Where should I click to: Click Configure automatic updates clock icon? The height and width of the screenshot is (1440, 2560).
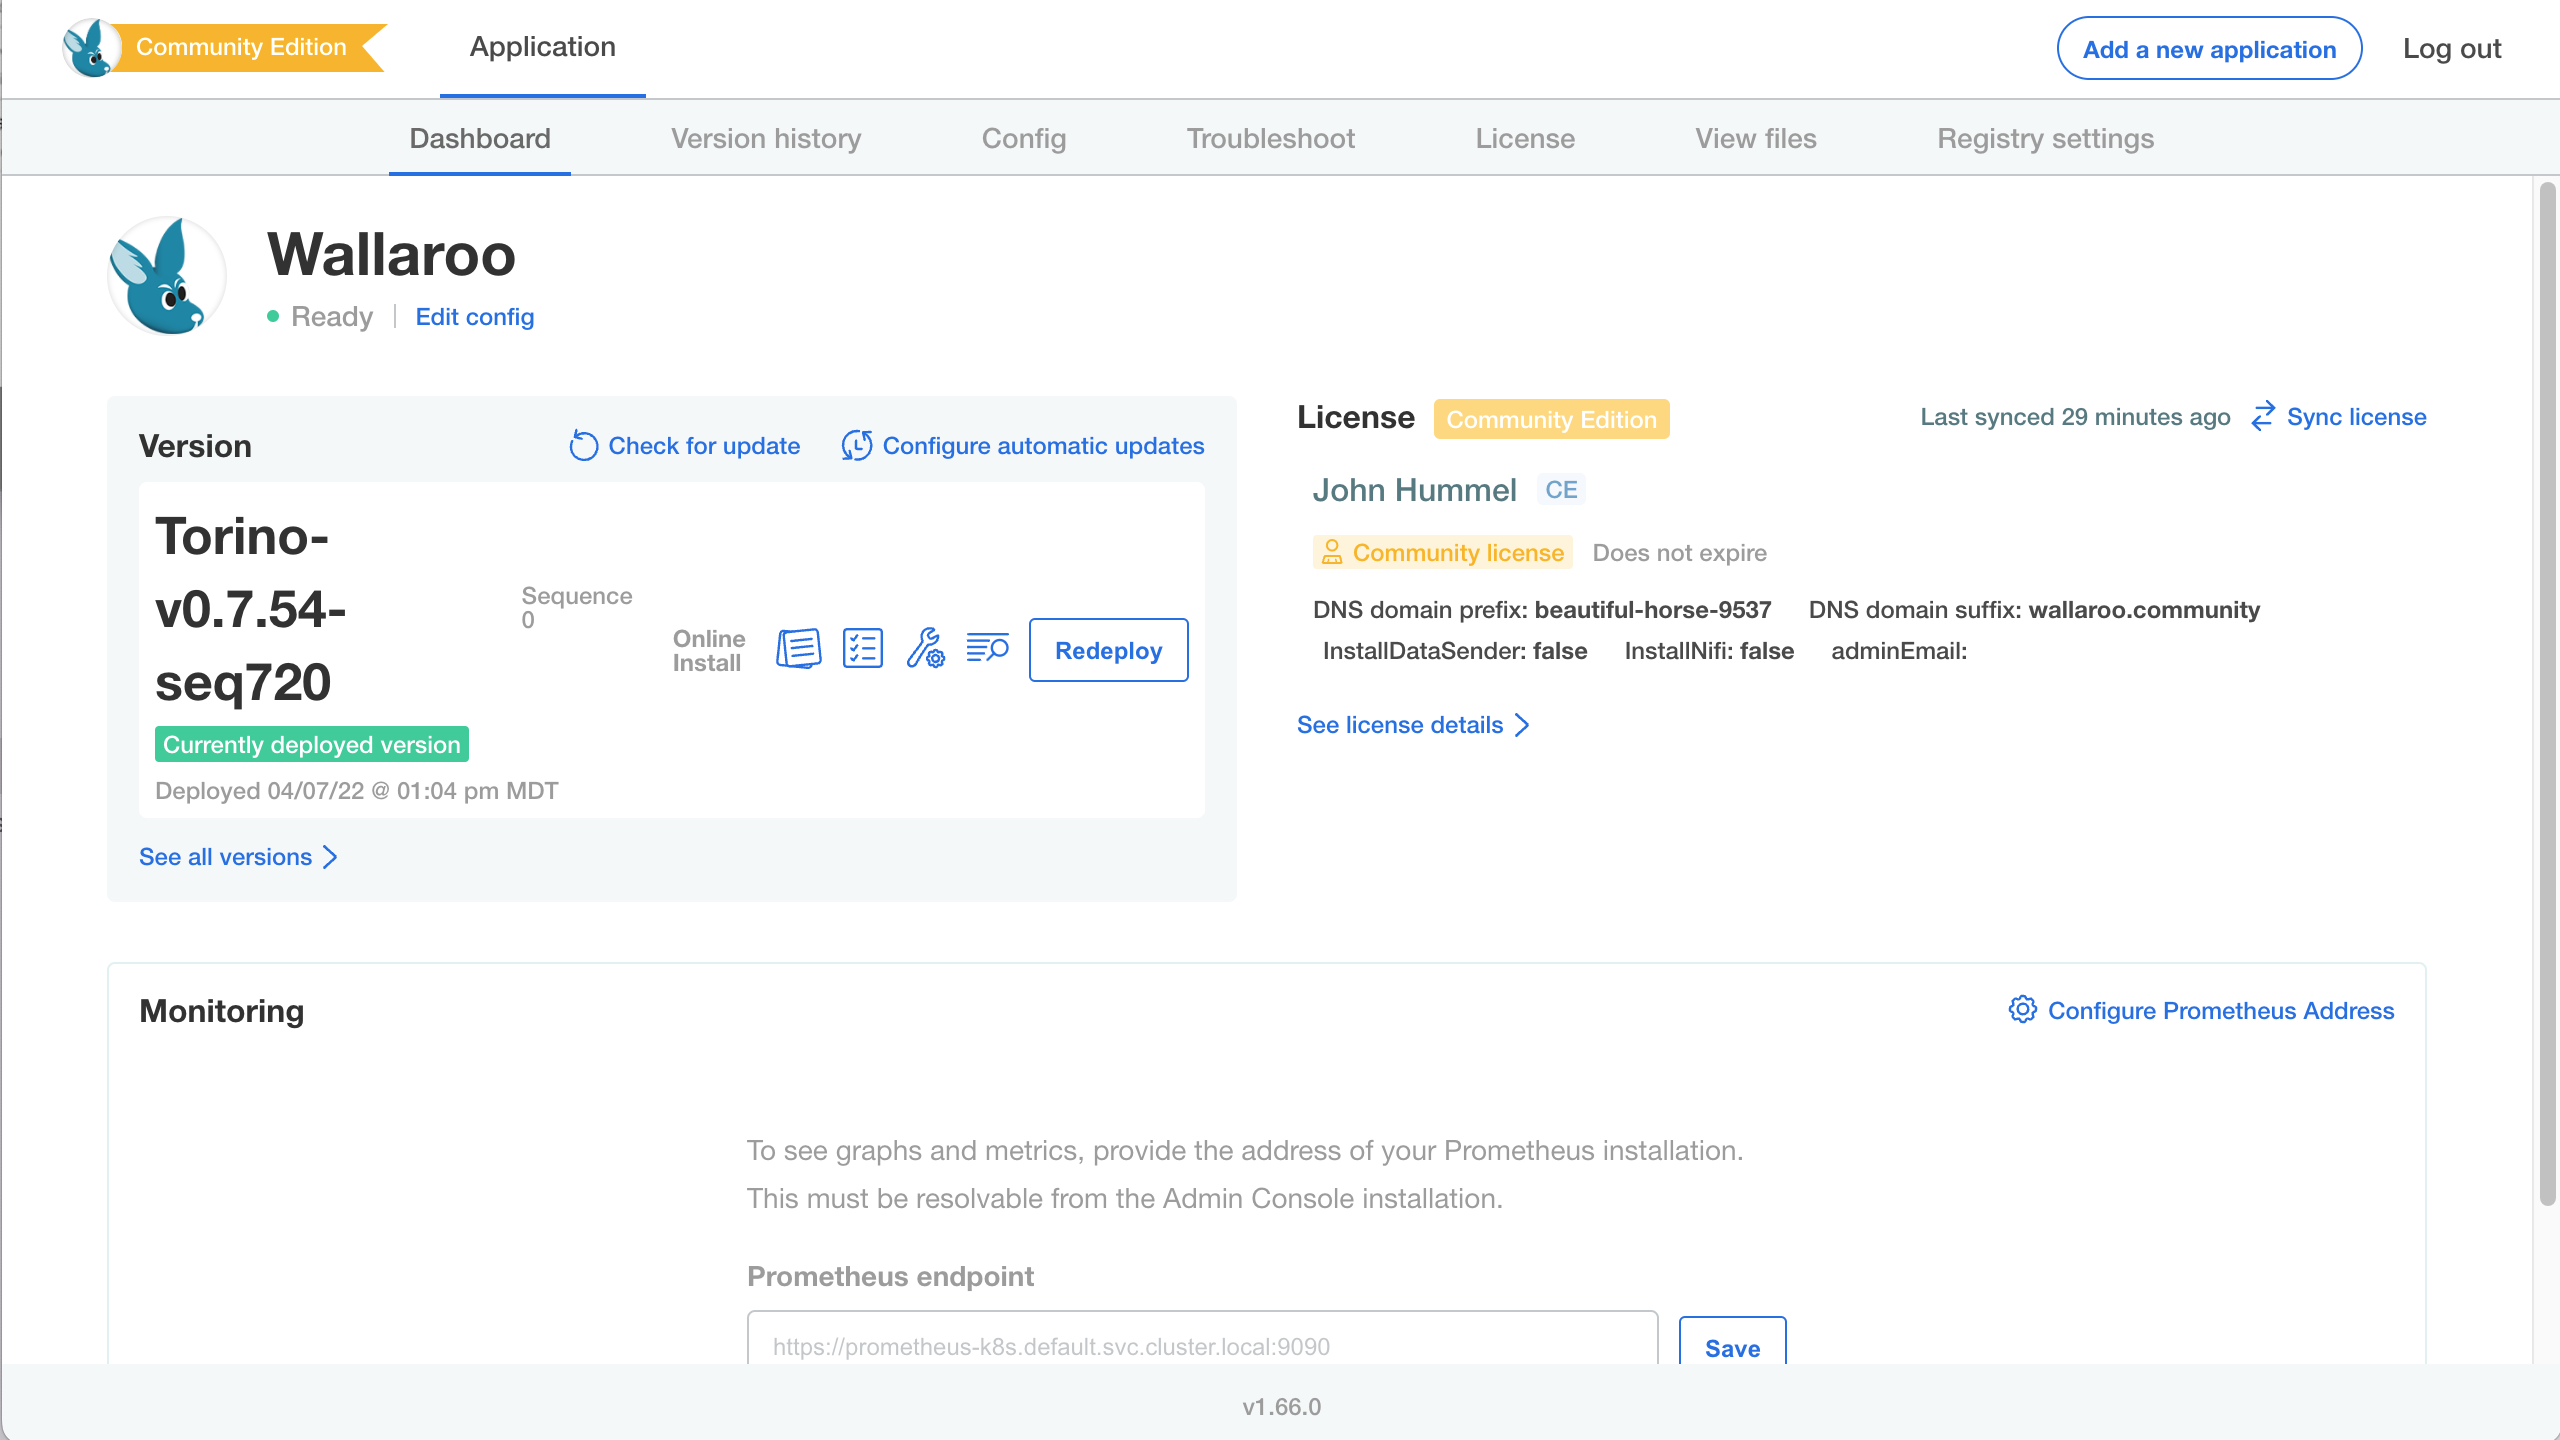(857, 446)
